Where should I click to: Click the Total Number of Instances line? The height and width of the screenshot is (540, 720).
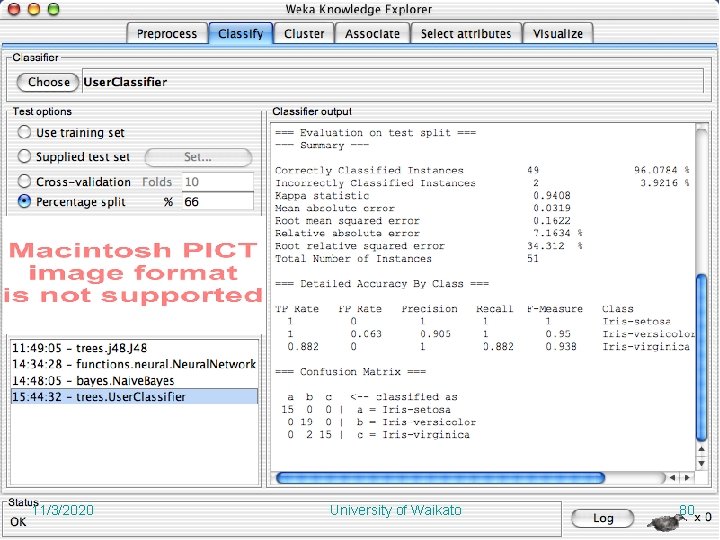407,259
